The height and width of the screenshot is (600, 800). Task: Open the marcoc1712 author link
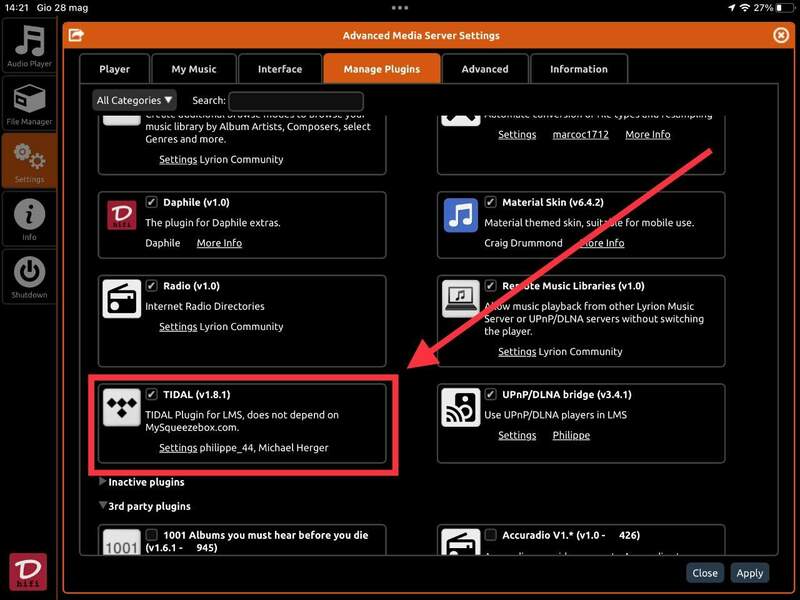[581, 135]
